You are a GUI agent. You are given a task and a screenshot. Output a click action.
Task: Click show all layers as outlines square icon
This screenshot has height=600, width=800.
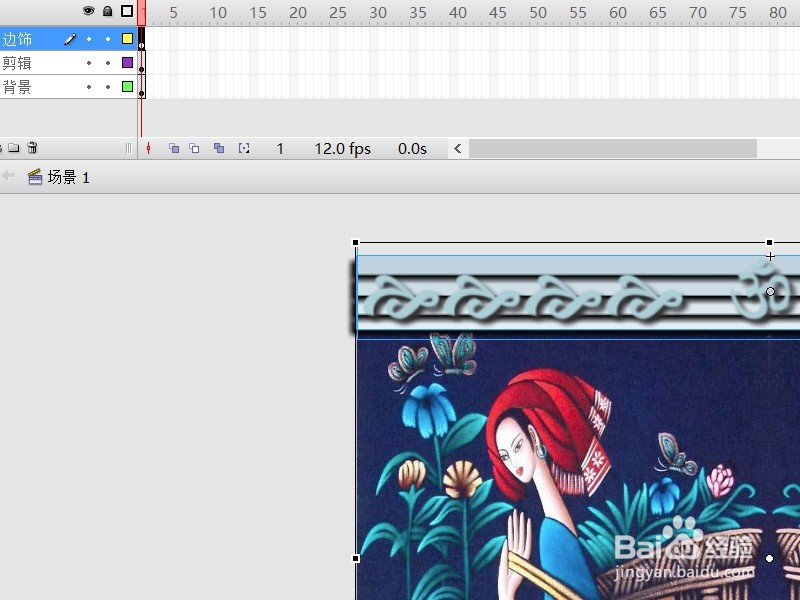[127, 11]
